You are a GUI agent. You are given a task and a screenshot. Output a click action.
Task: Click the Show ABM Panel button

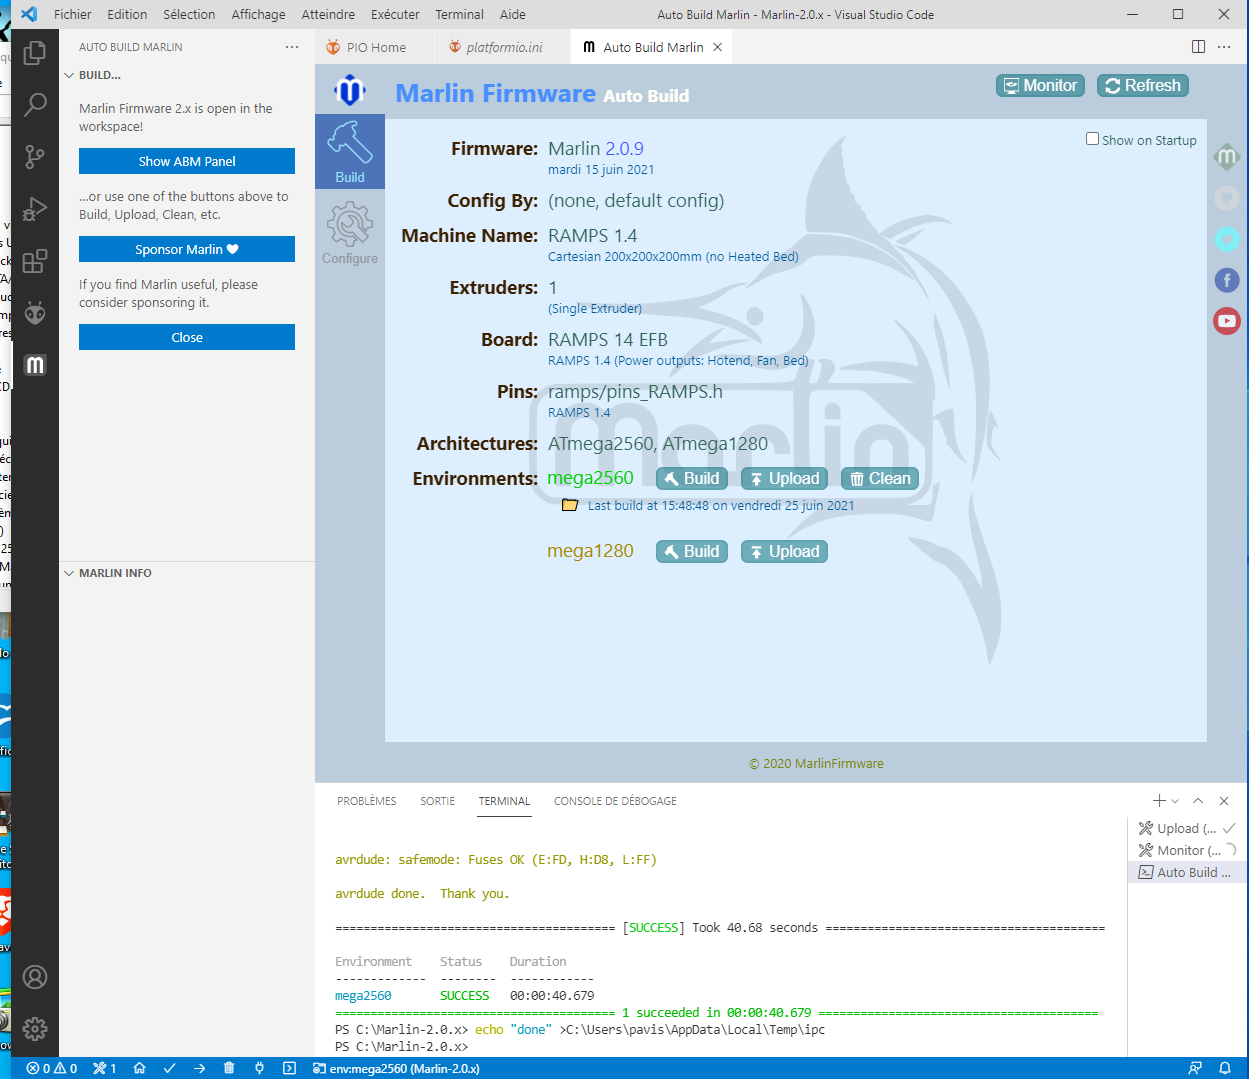pyautogui.click(x=187, y=161)
